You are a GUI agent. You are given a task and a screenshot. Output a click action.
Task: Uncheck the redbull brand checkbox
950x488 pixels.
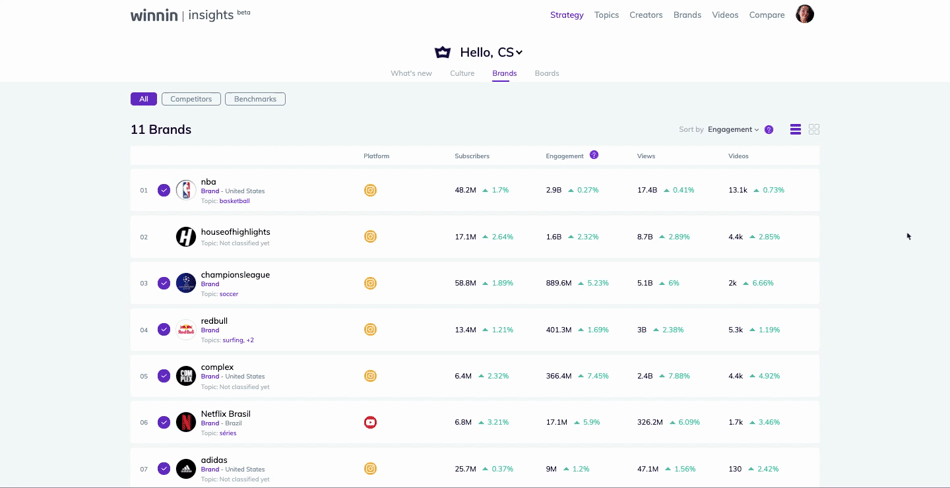(164, 329)
